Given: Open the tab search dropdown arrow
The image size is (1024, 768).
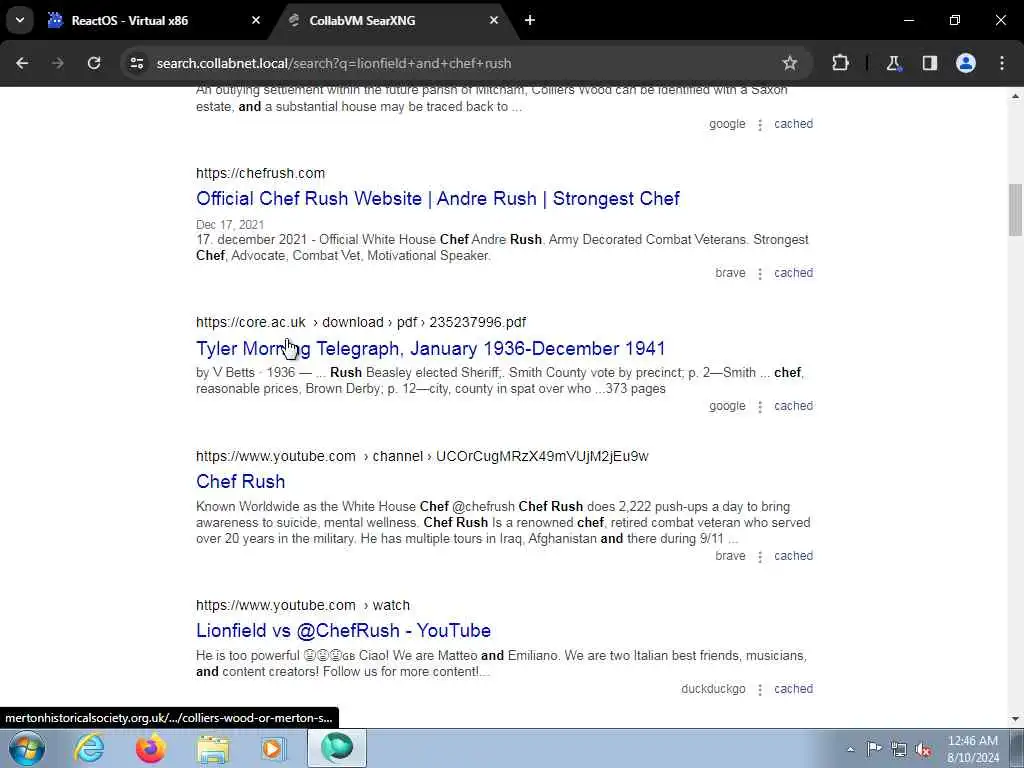Looking at the screenshot, I should (20, 20).
